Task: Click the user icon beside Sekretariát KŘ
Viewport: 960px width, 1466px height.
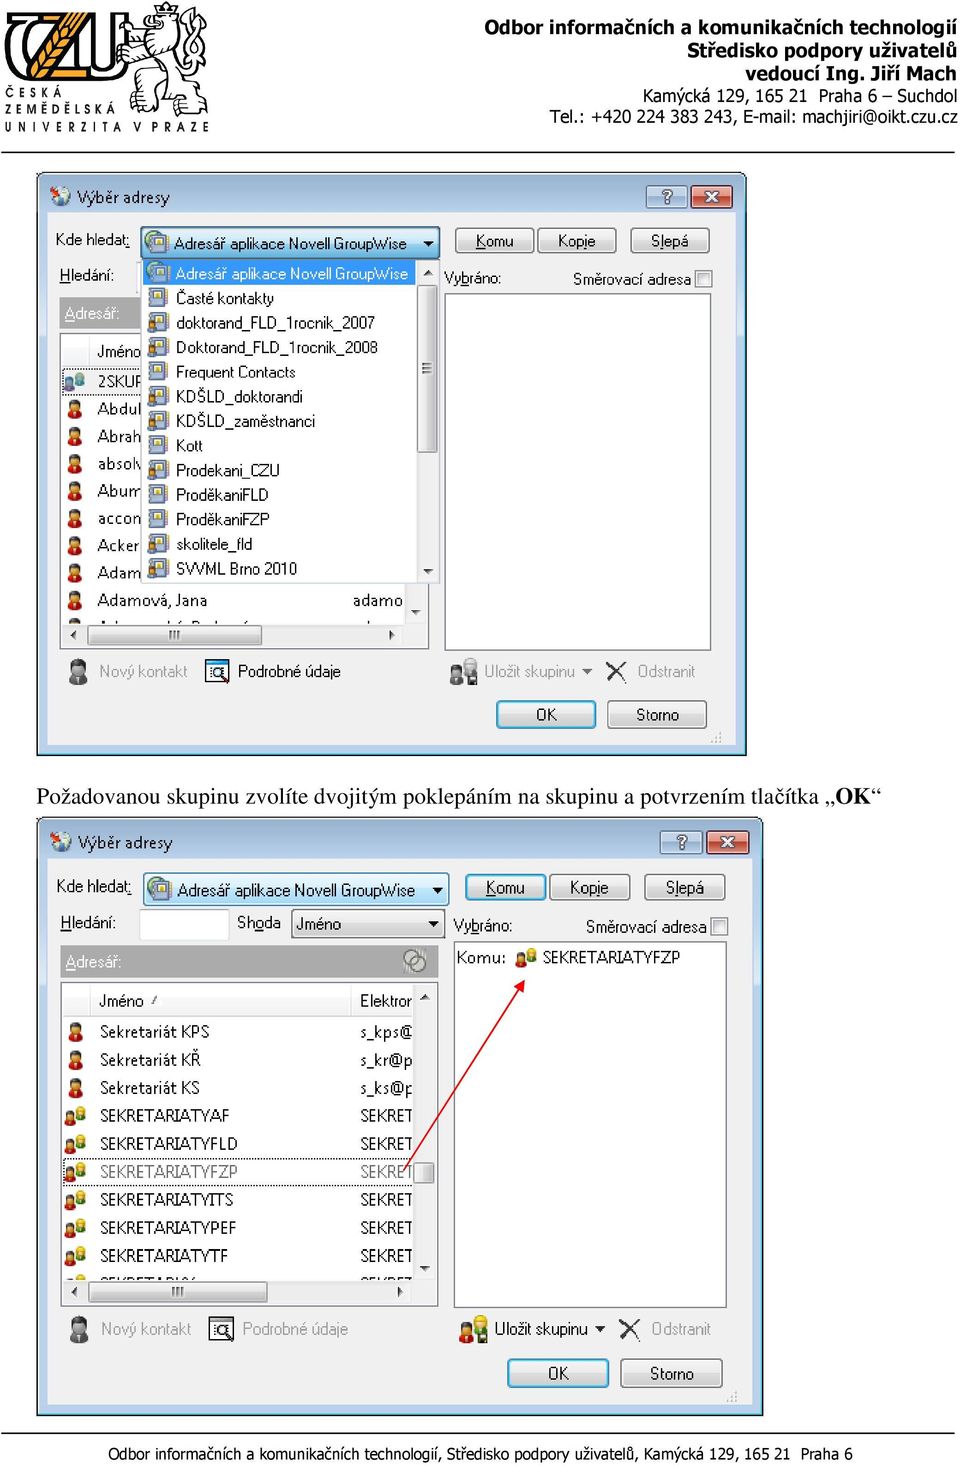Action: [x=75, y=1059]
